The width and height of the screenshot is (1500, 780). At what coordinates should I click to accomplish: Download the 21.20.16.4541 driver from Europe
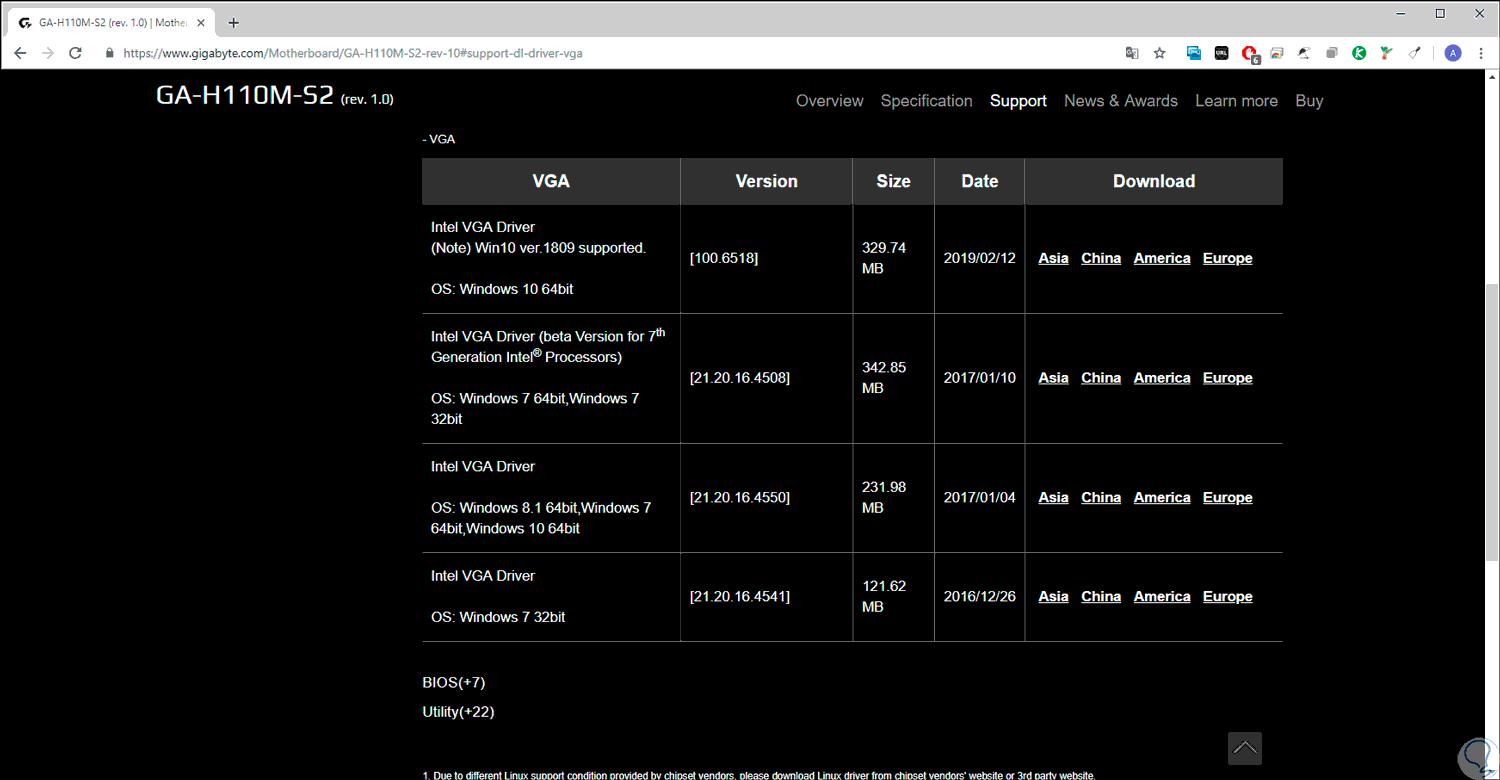tap(1228, 596)
